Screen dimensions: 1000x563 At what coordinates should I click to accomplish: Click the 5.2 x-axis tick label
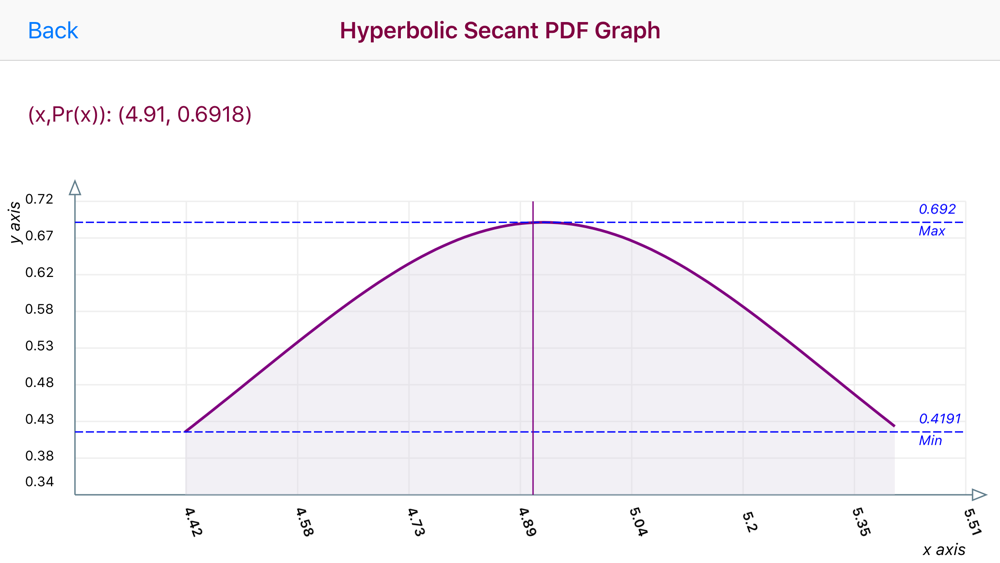[749, 520]
